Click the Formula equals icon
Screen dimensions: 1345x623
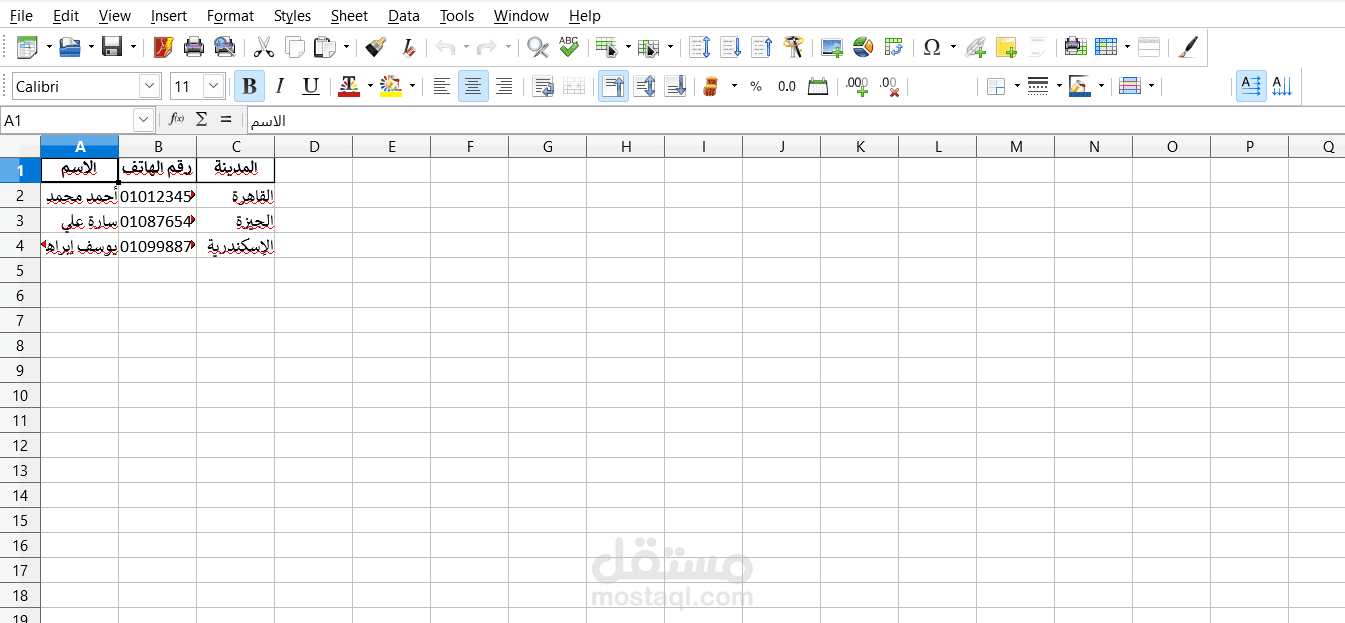click(226, 119)
